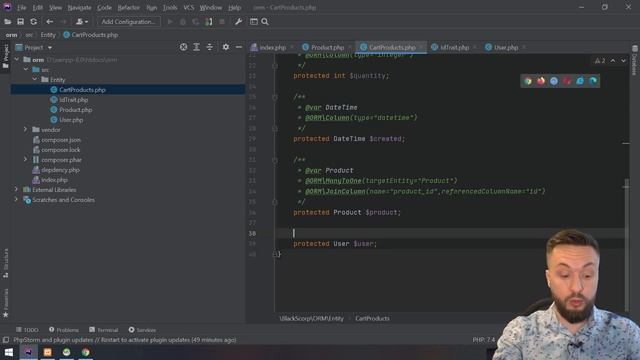Click the plugin updates status message
640x360 pixels.
[124, 340]
